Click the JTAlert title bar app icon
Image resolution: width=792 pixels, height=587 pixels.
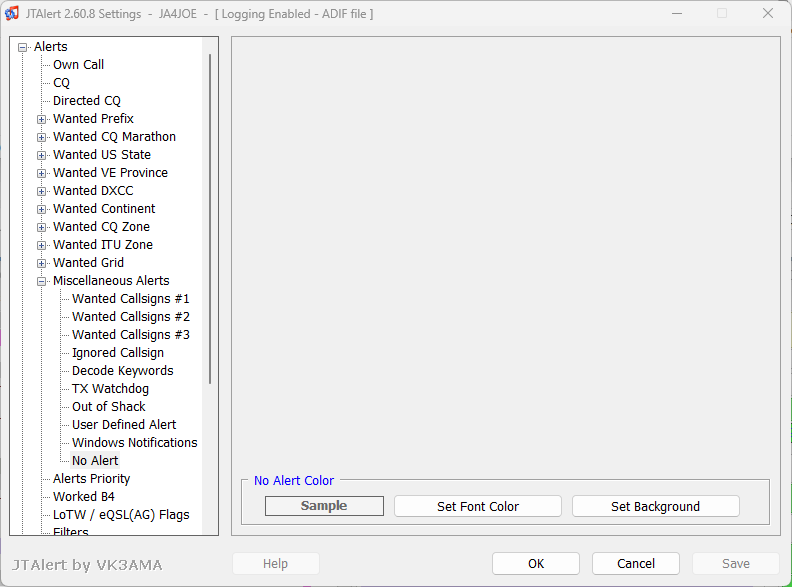[12, 14]
